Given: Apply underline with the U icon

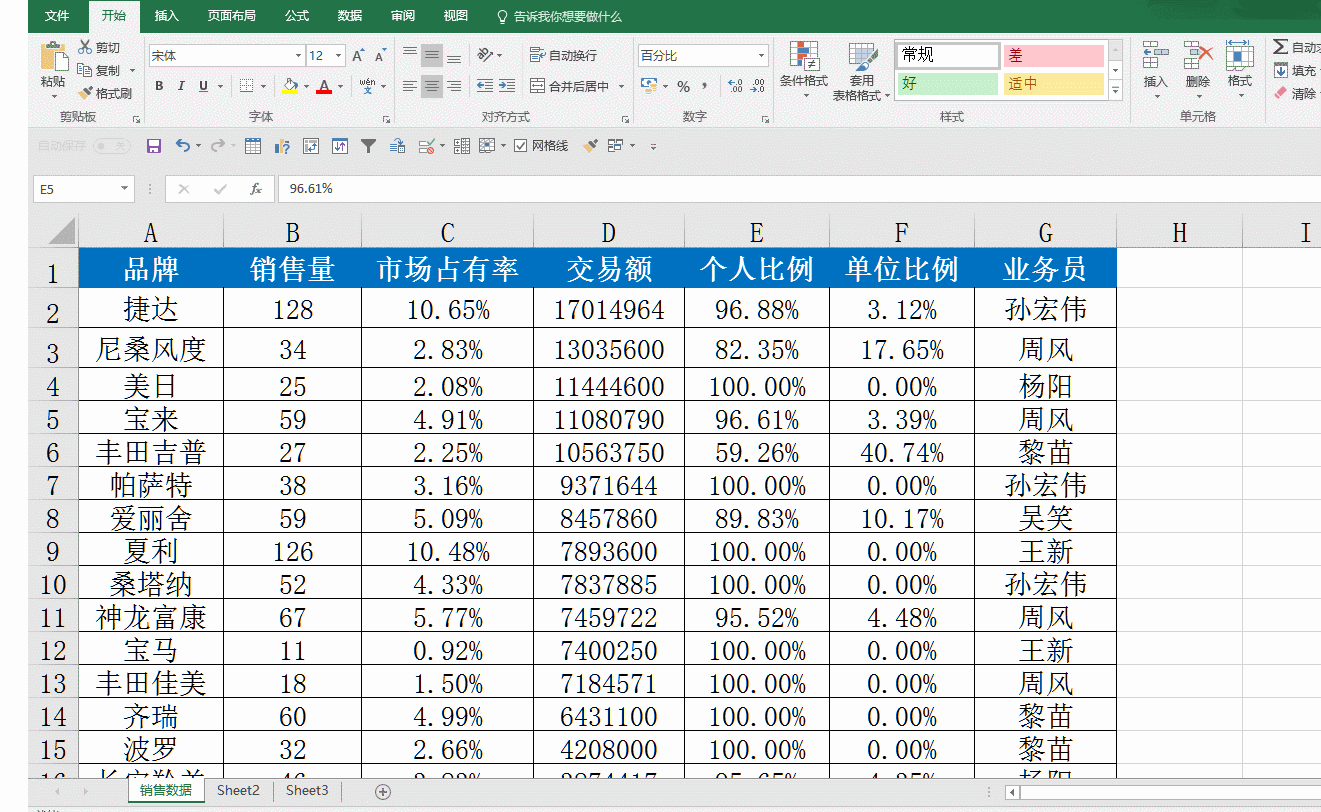Looking at the screenshot, I should [204, 87].
